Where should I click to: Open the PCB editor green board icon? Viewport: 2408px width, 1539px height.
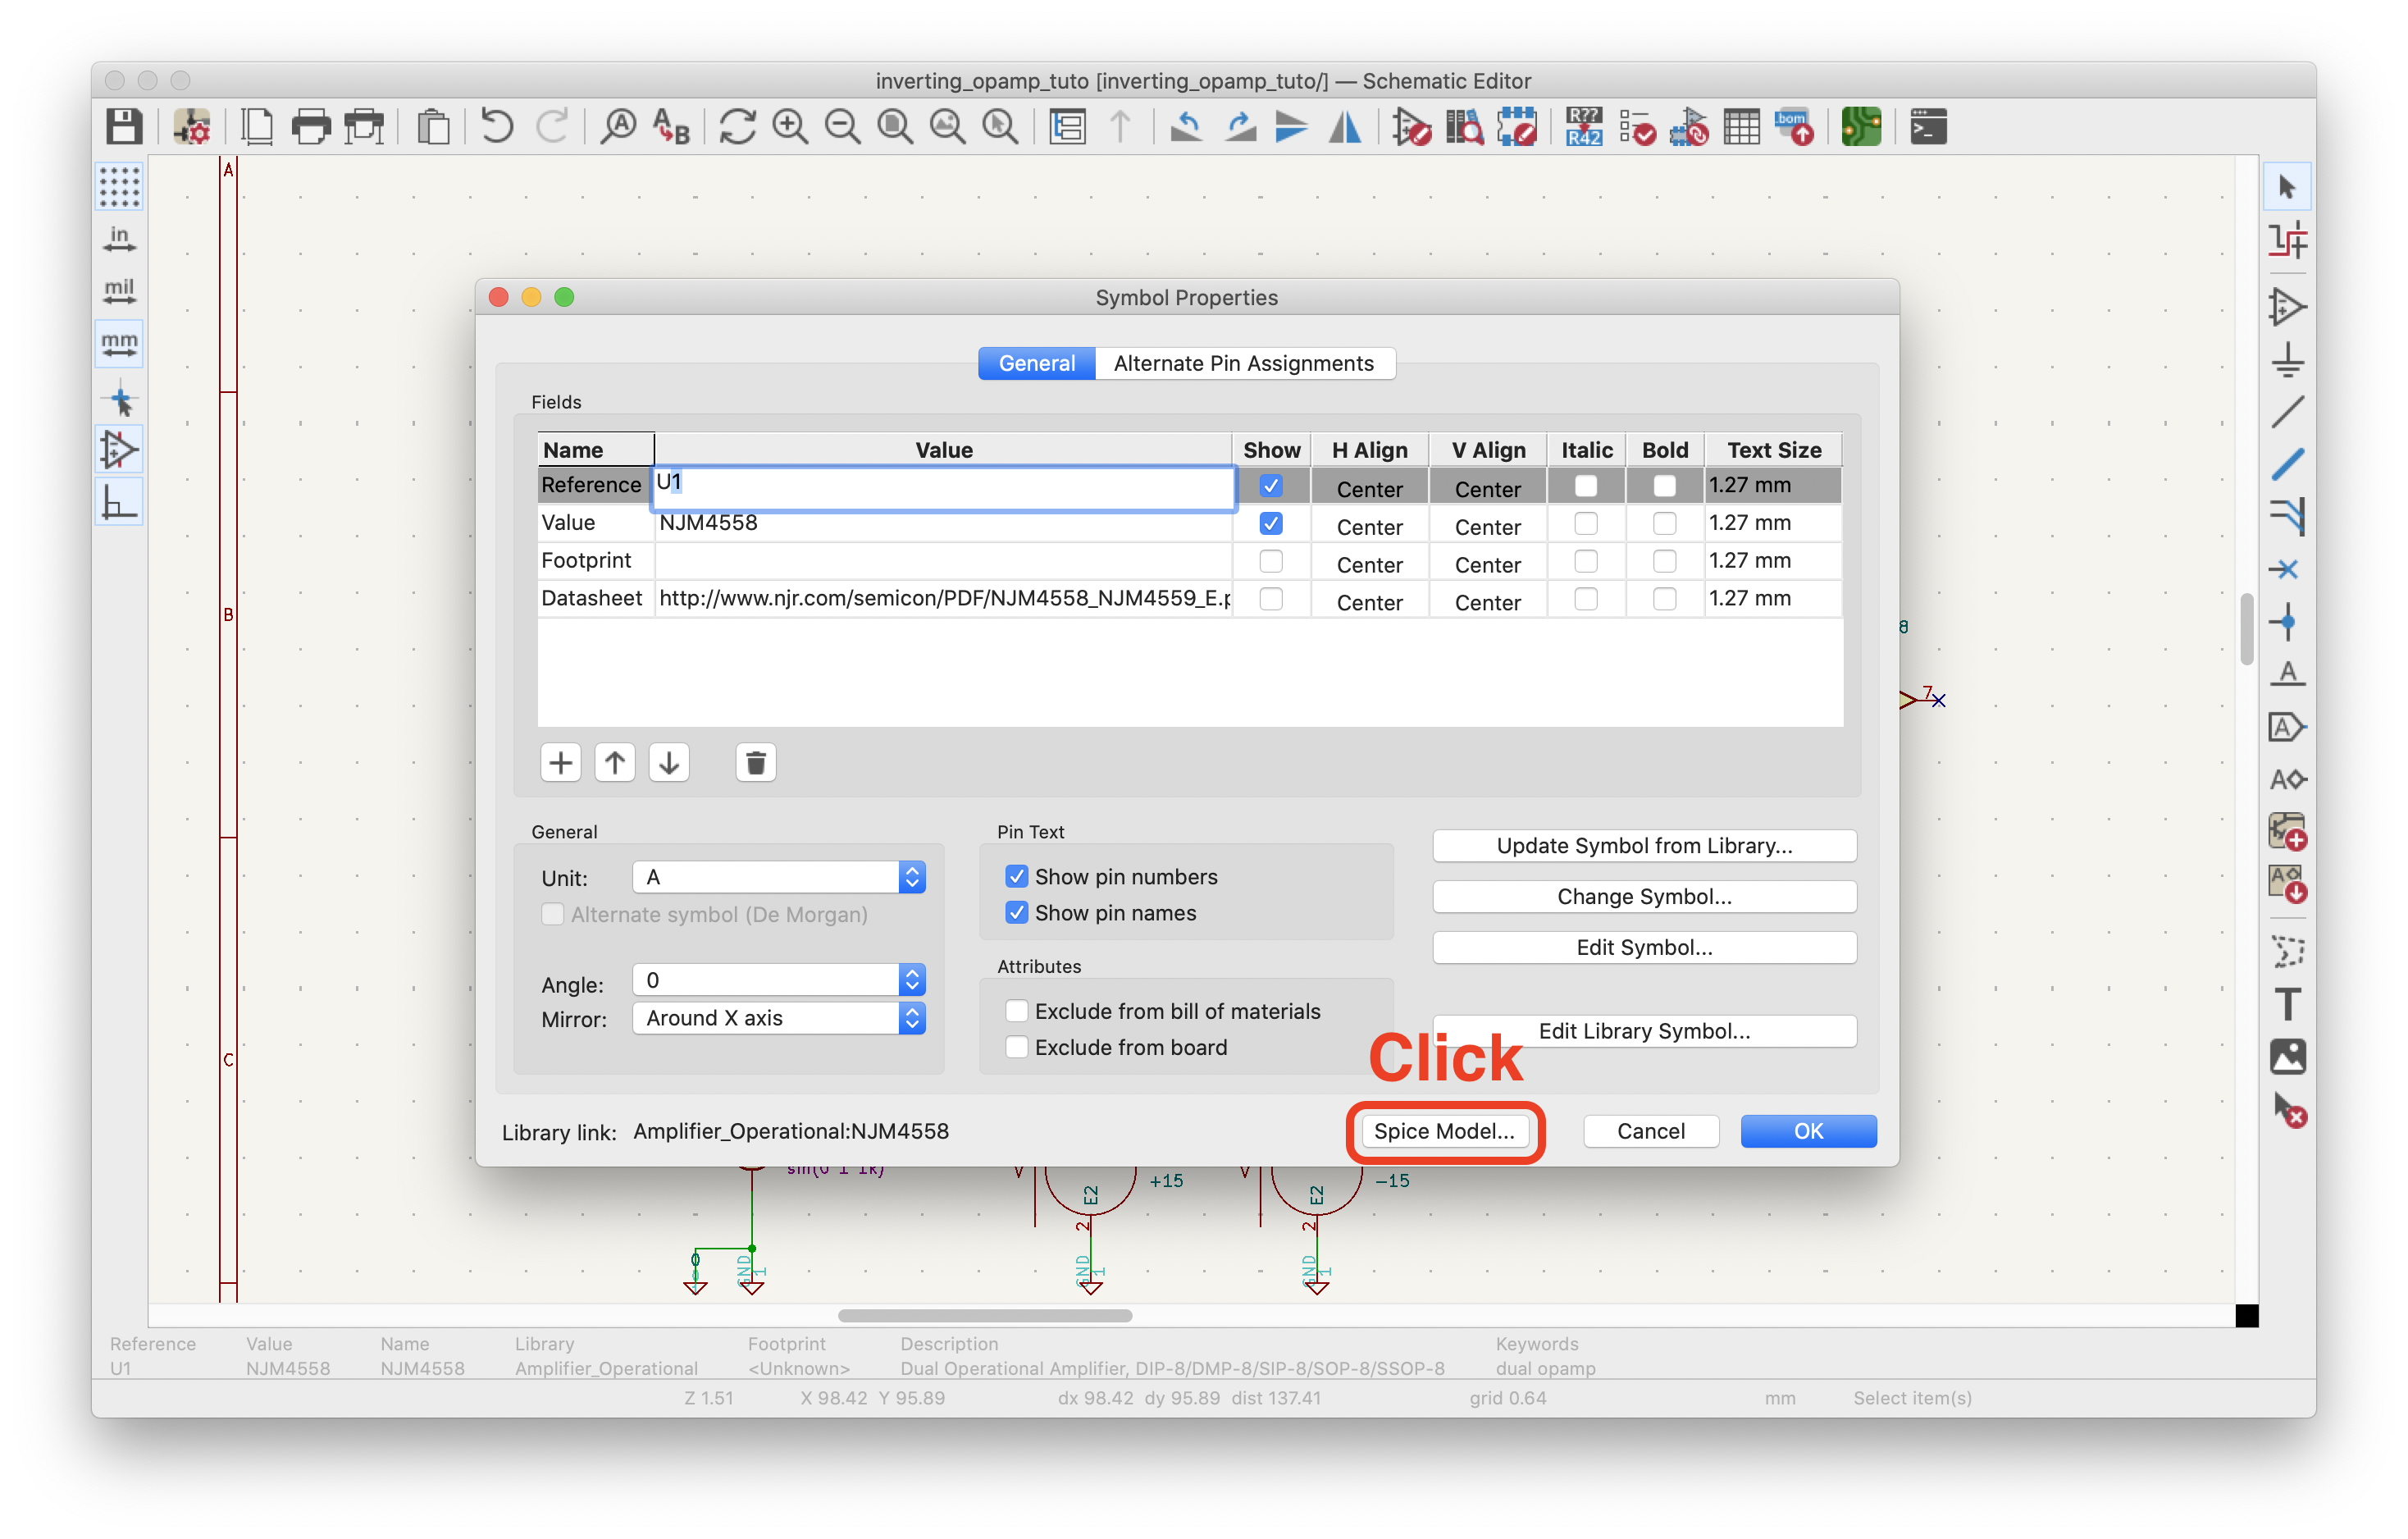click(1861, 128)
